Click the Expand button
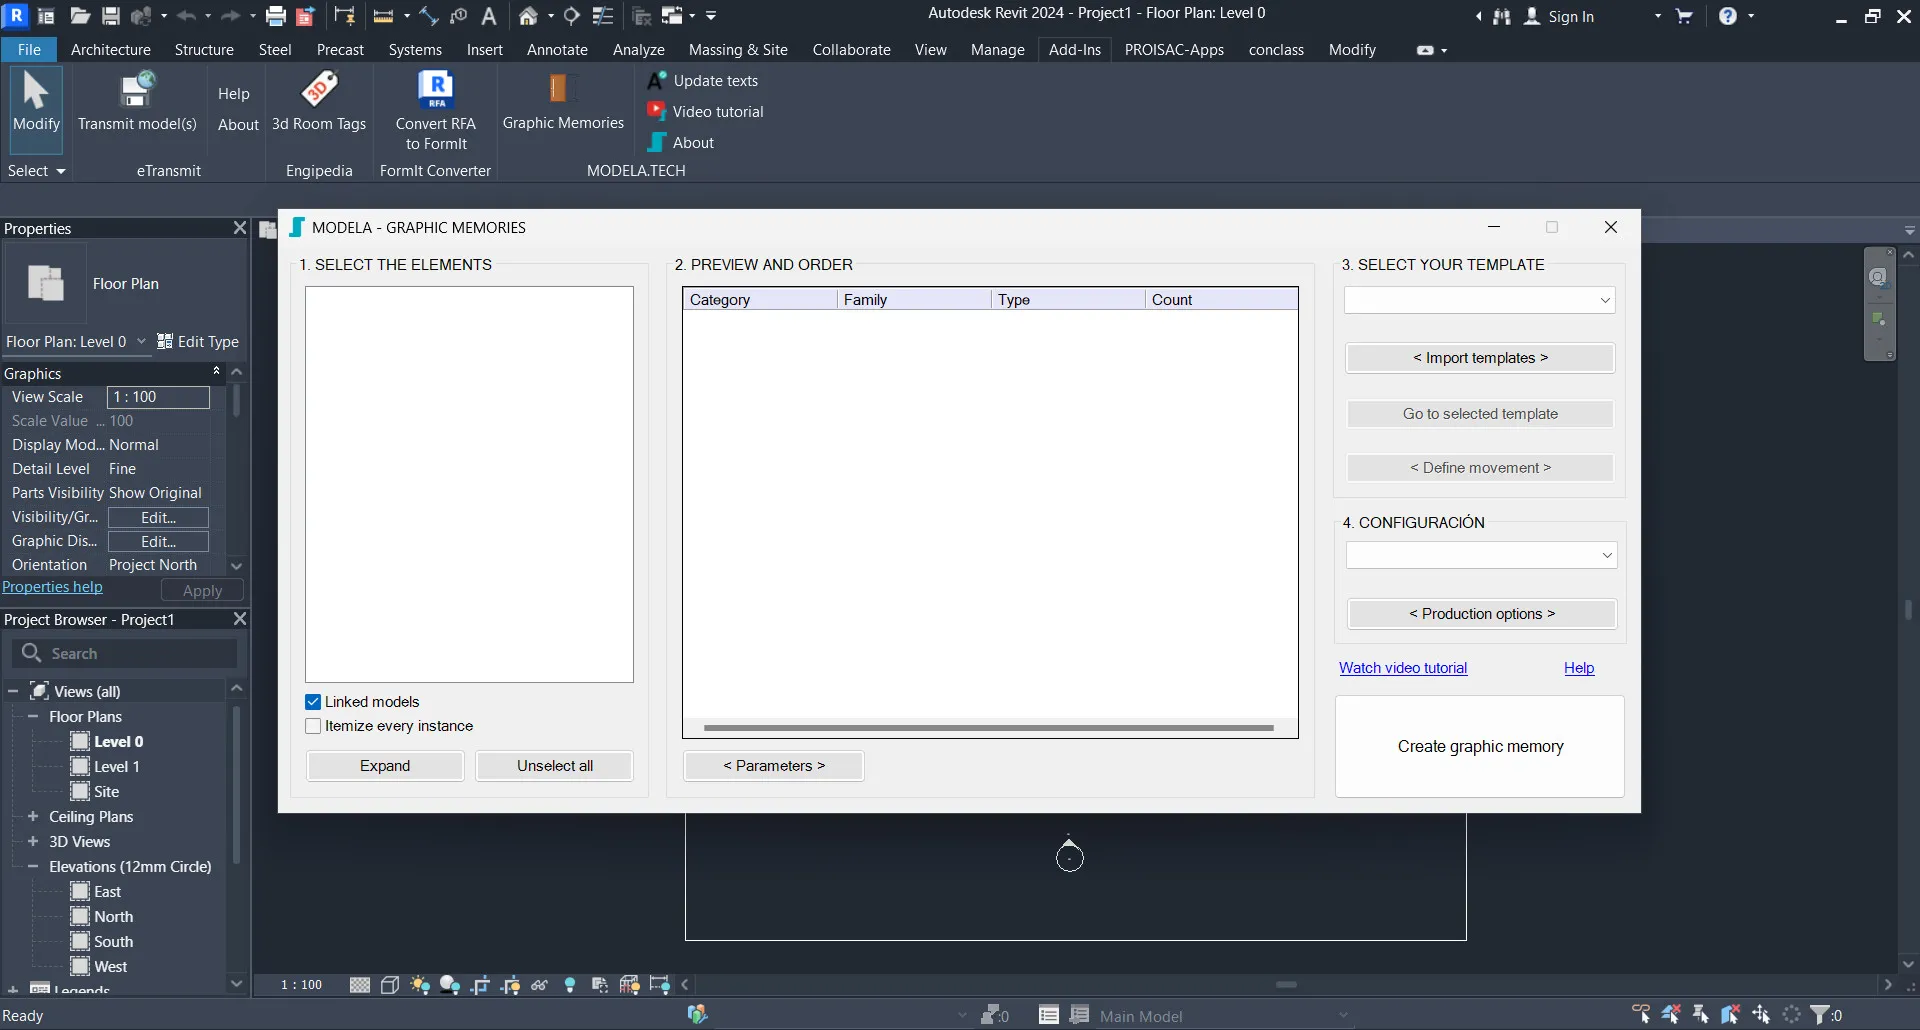This screenshot has width=1920, height=1030. (x=385, y=766)
